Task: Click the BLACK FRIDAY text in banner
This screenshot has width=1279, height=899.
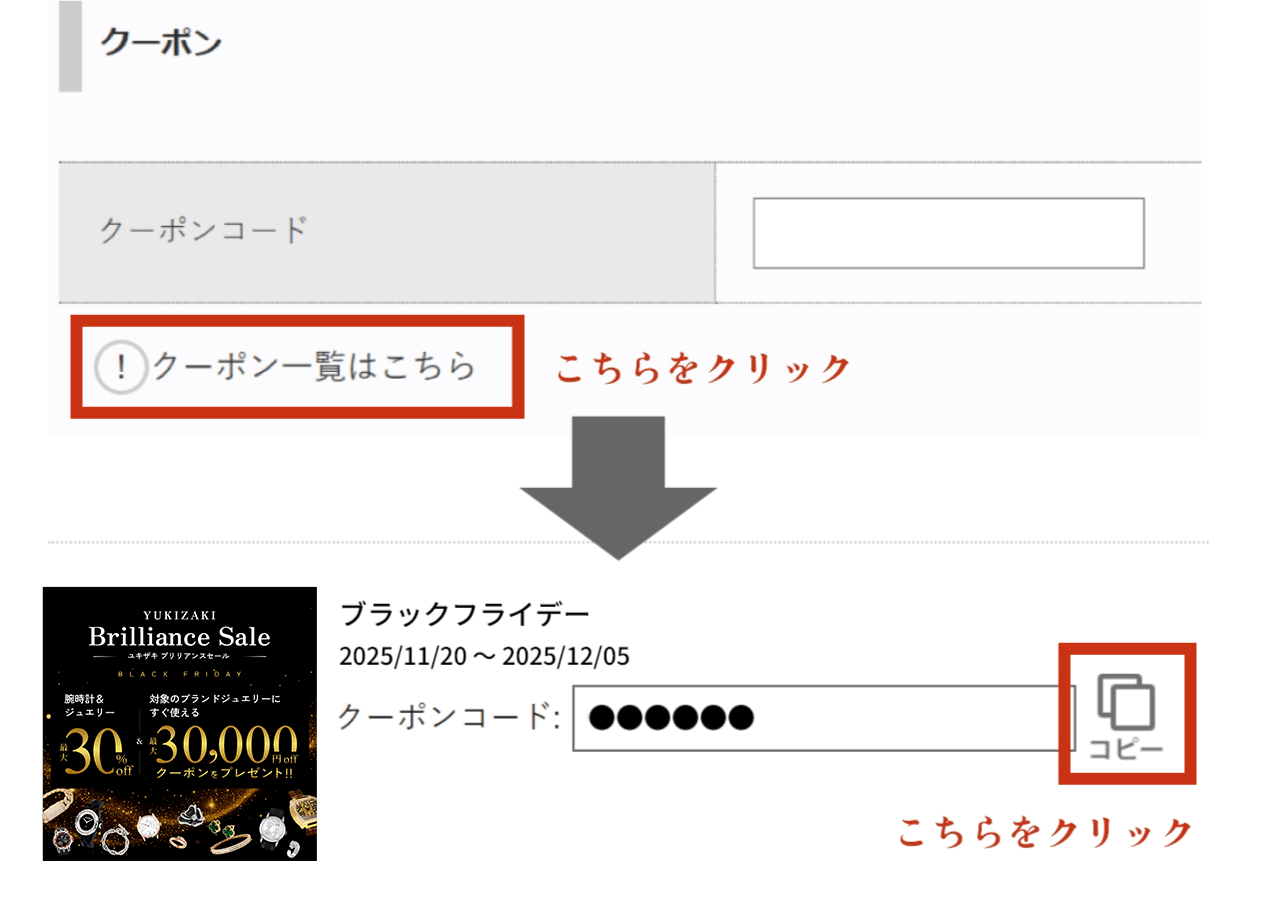Action: point(180,675)
